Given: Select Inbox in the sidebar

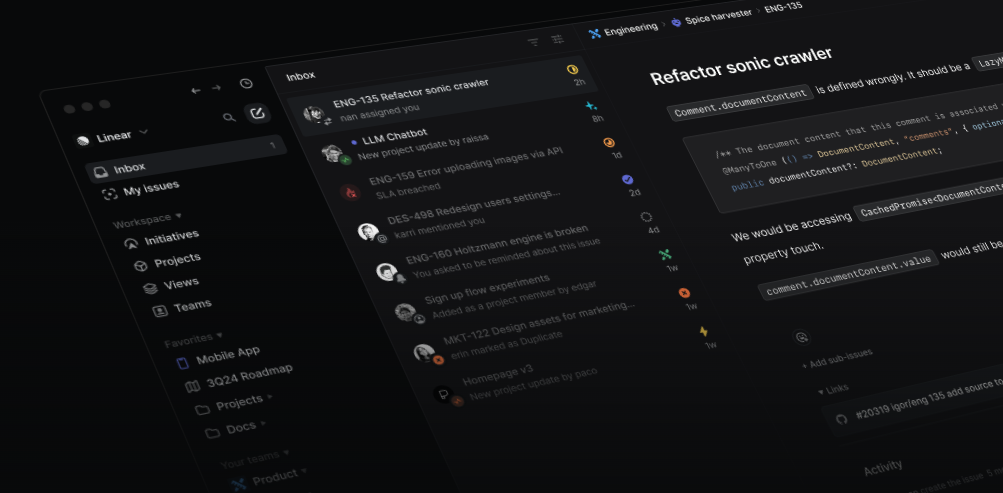Looking at the screenshot, I should coord(186,159).
